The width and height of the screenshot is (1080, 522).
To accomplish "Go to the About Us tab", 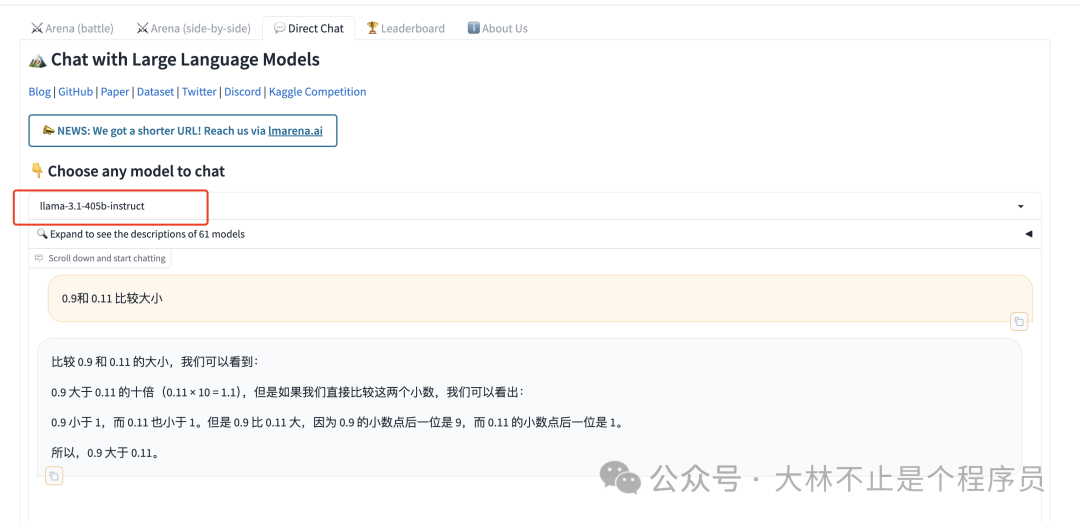I will (x=497, y=28).
